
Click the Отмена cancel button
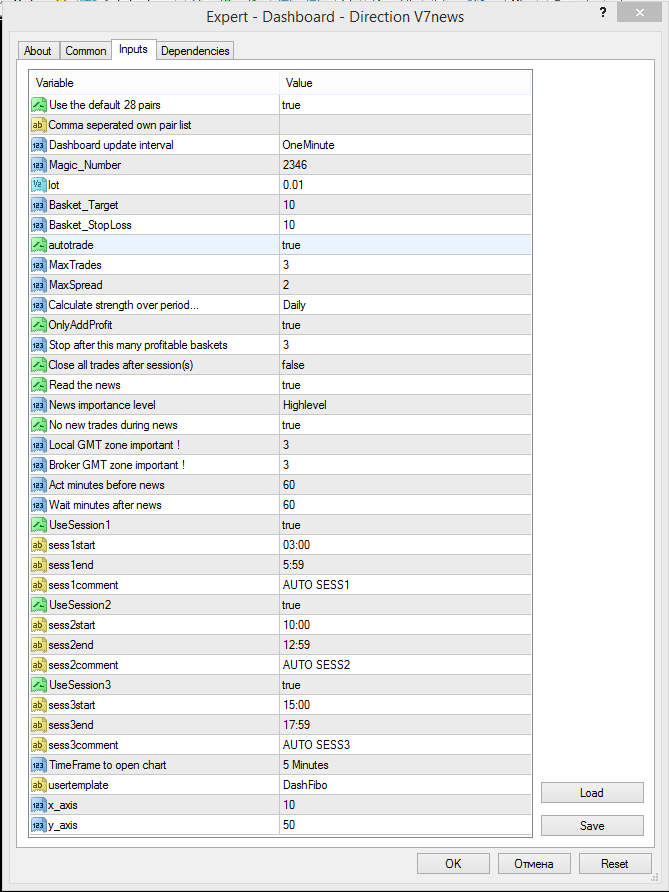pyautogui.click(x=534, y=864)
